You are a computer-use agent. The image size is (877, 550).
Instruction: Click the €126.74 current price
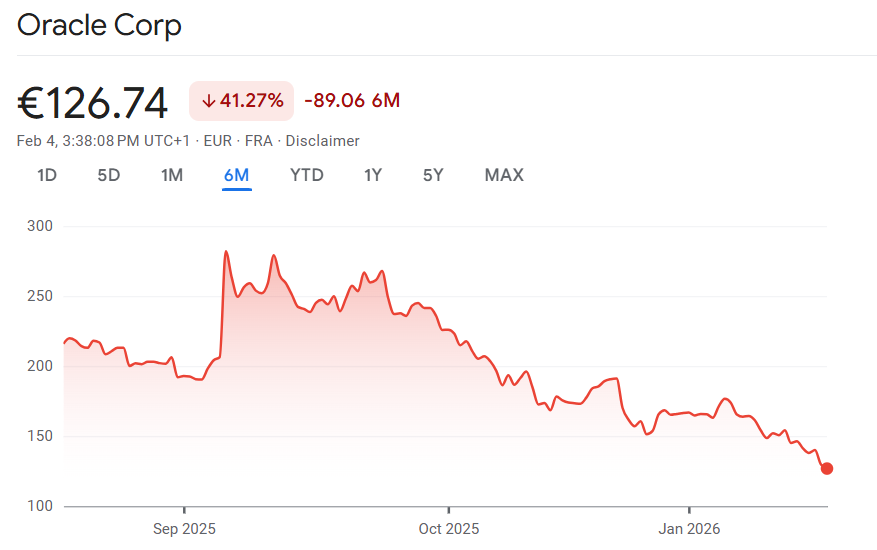[x=93, y=102]
